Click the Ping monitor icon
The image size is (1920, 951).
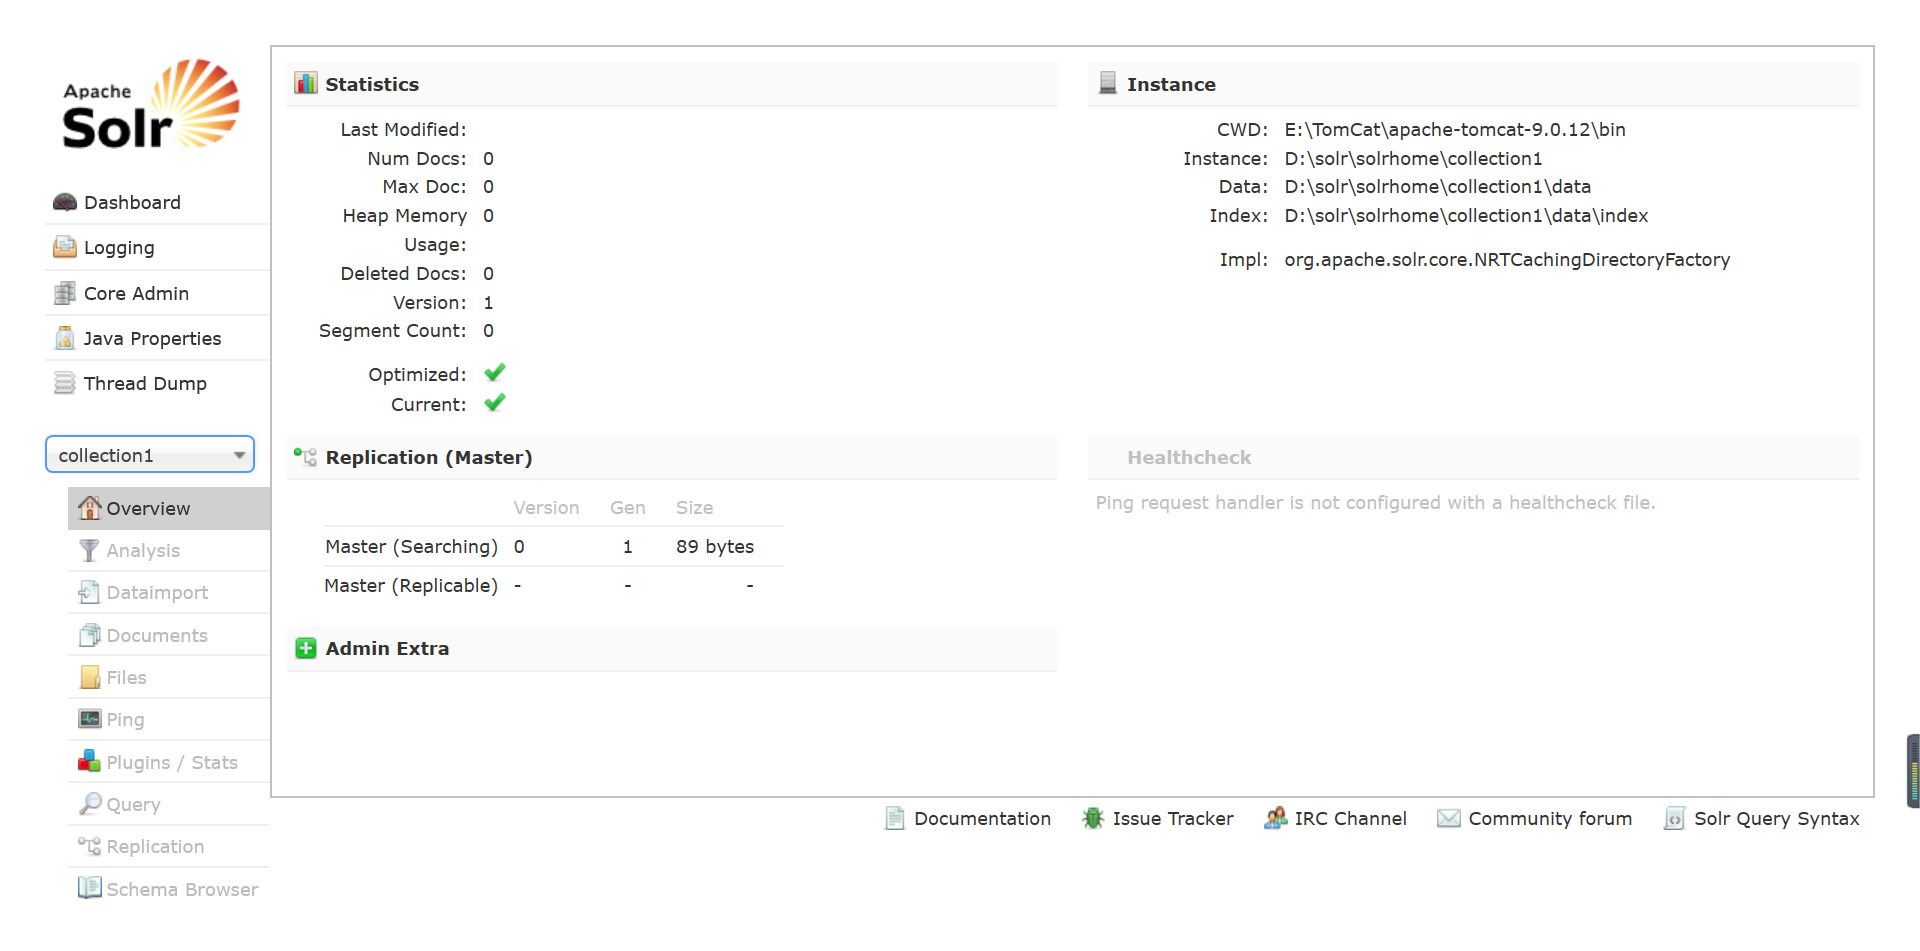[90, 719]
